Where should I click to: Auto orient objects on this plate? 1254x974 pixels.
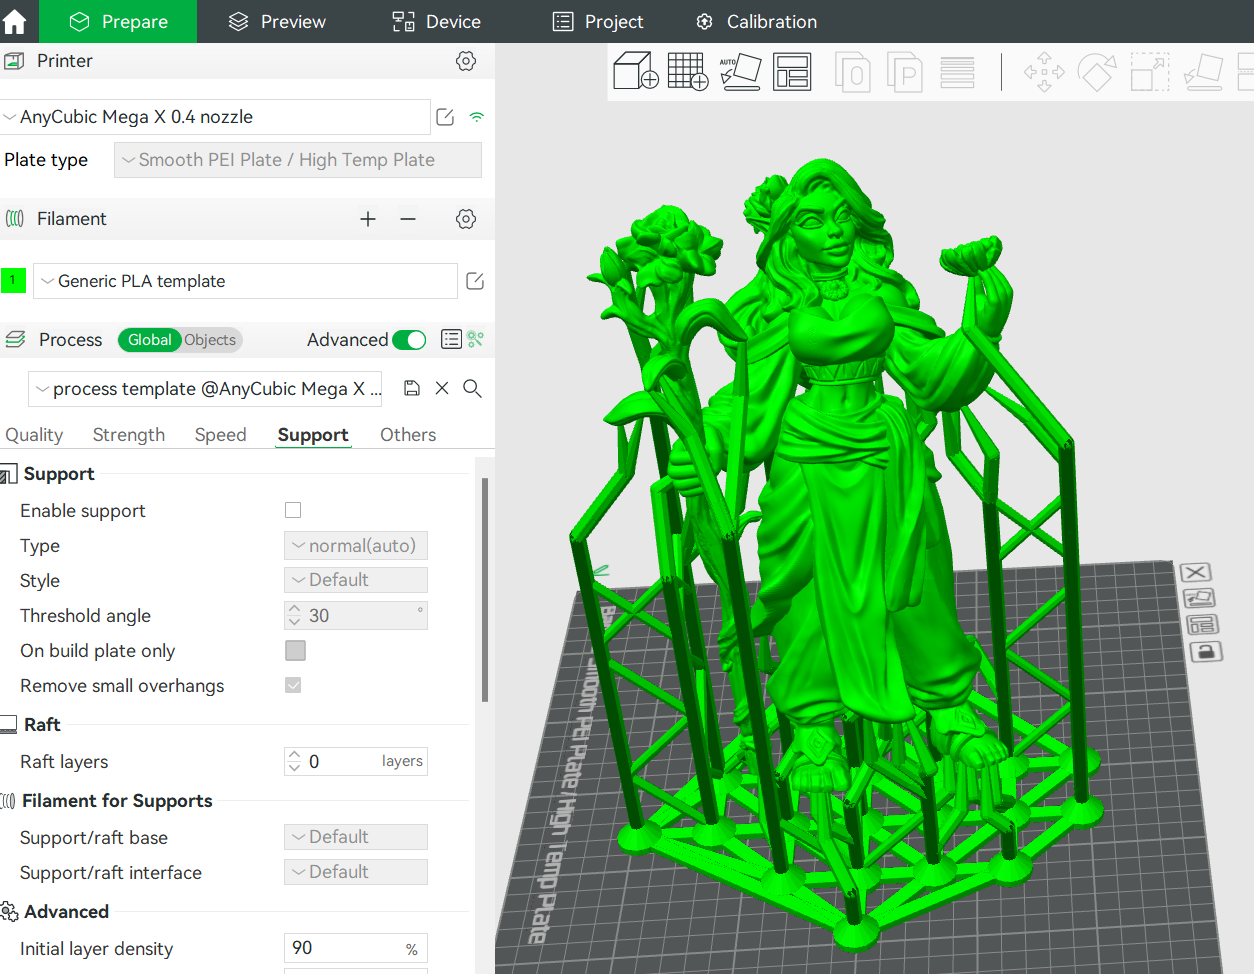click(1198, 598)
